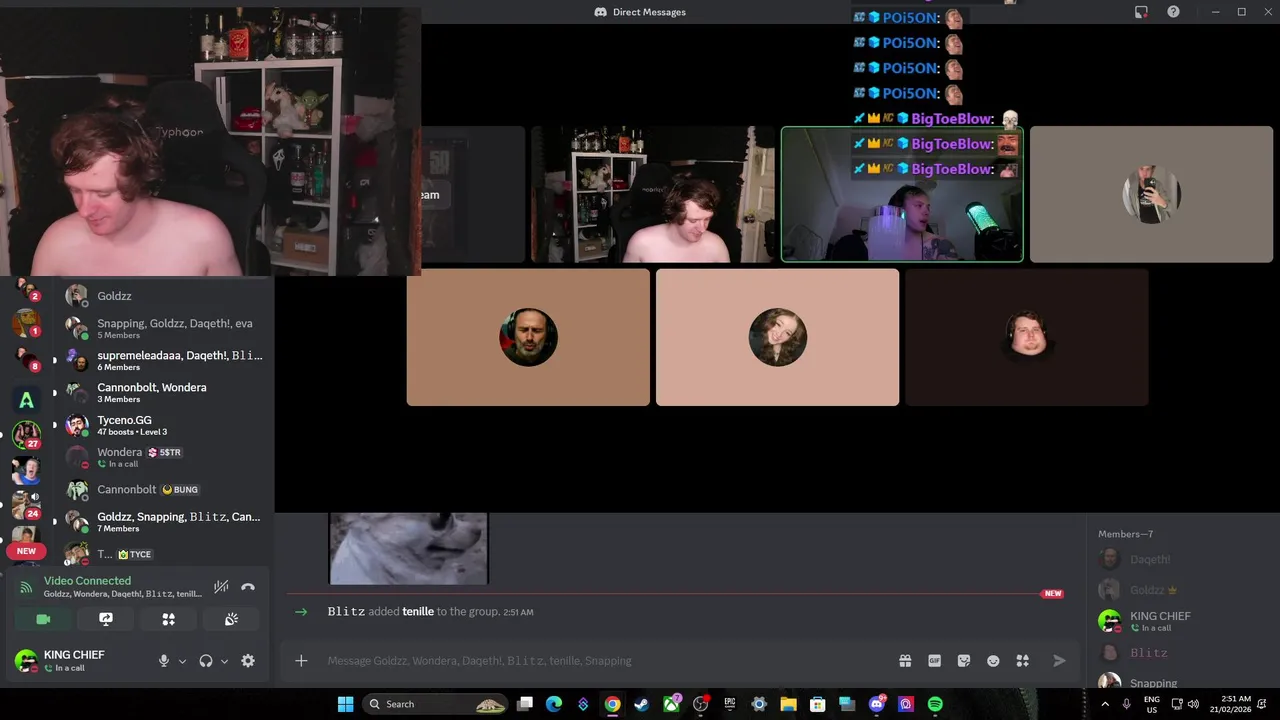This screenshot has height=720, width=1280.
Task: Focus the message input box
Action: tap(600, 660)
